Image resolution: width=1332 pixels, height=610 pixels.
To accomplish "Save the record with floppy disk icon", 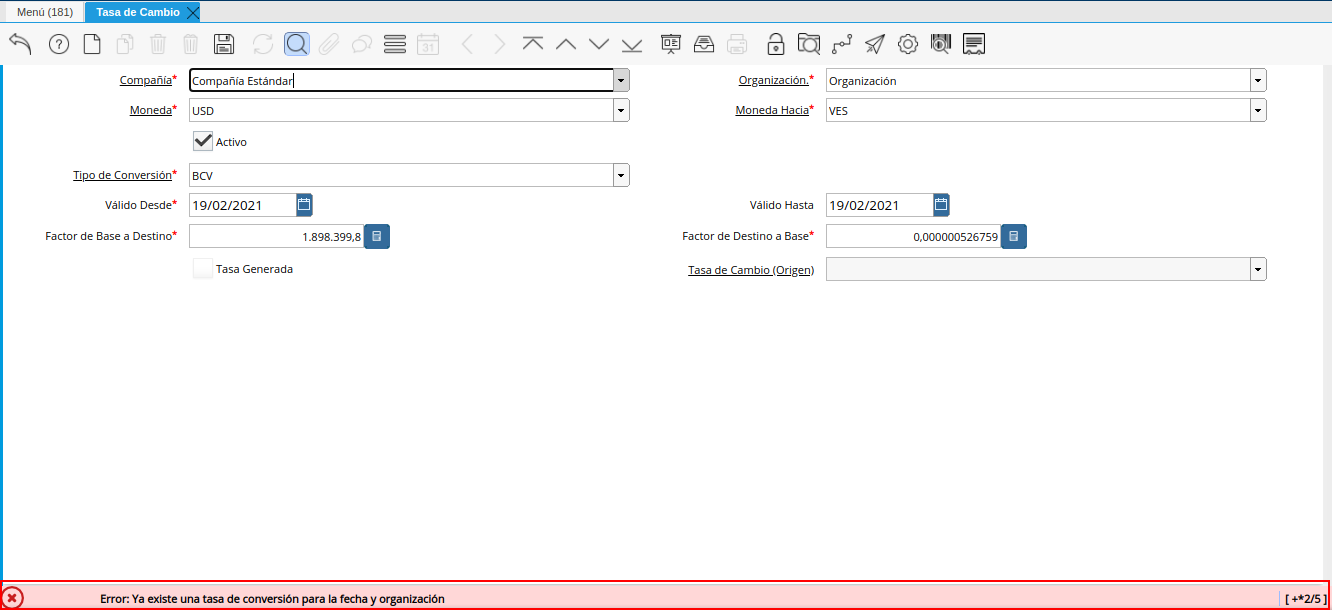I will [x=224, y=44].
